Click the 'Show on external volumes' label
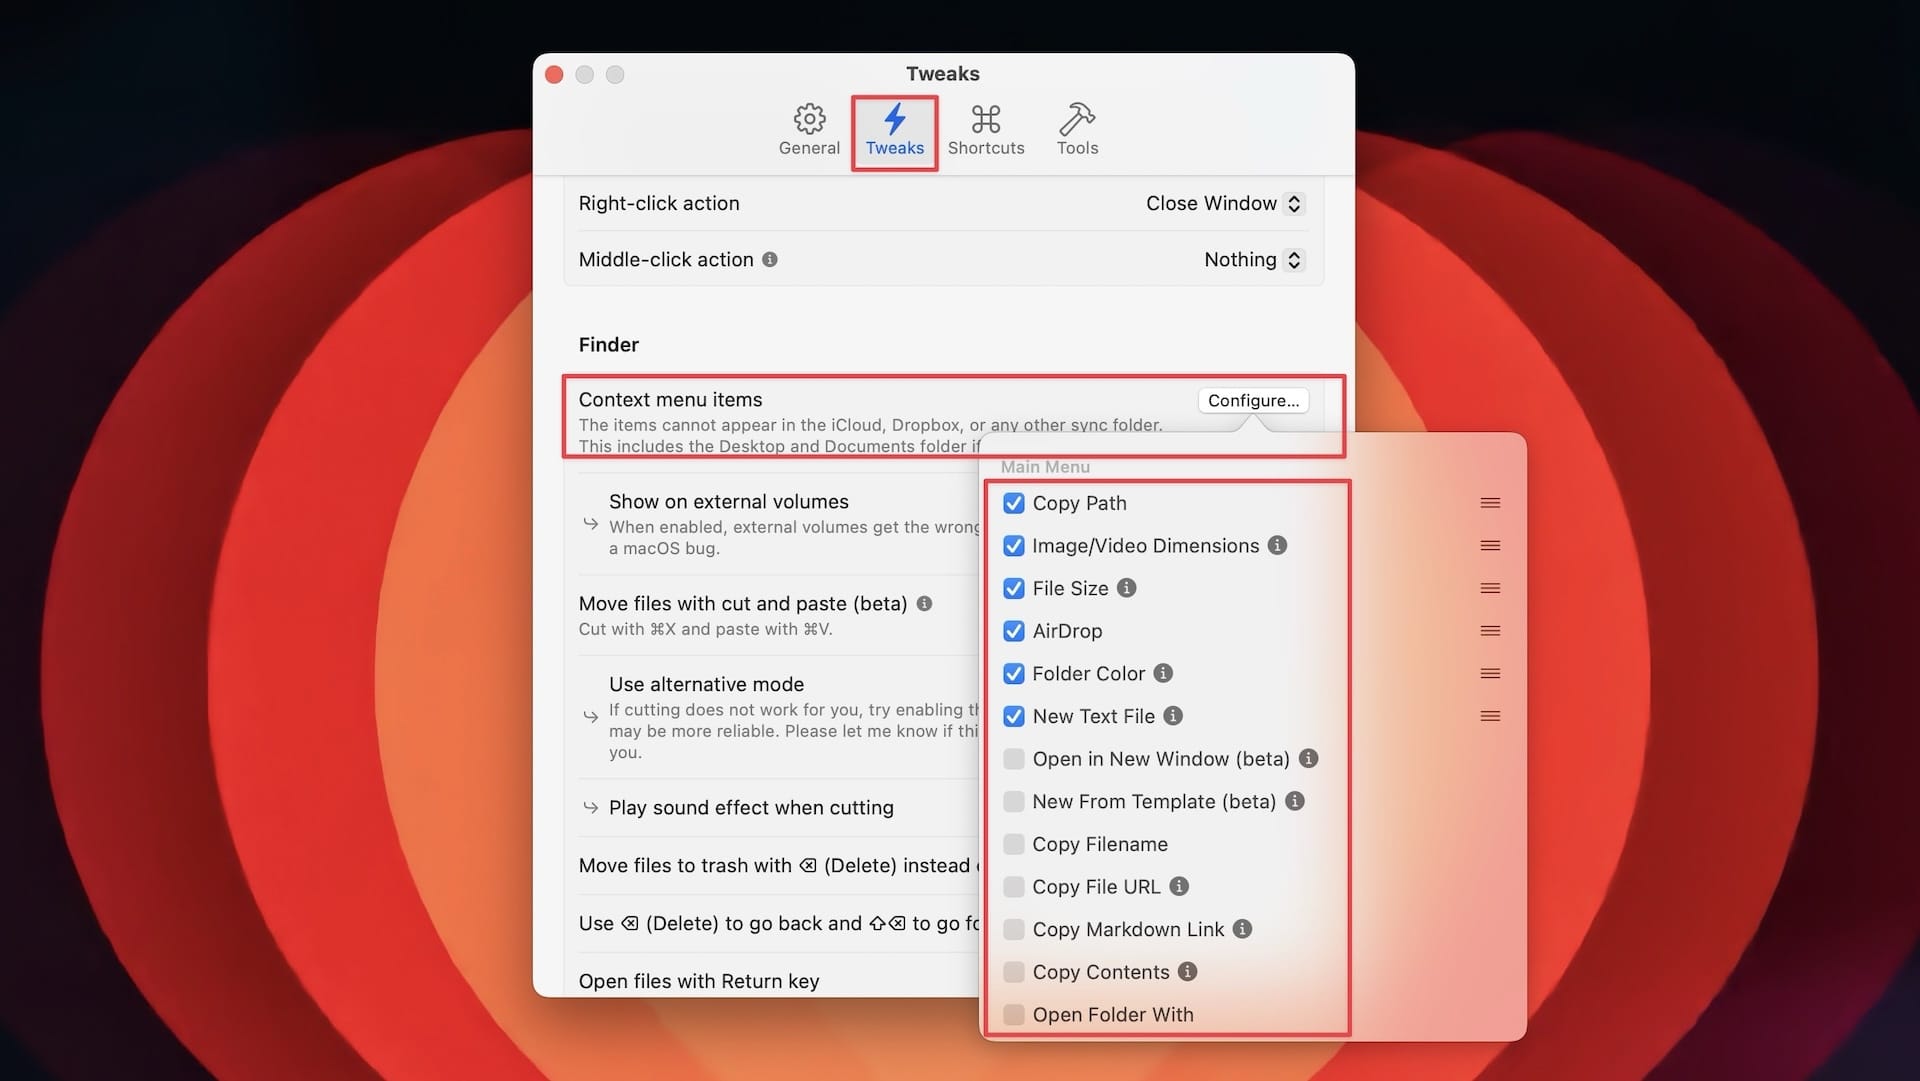Screen dimensions: 1920x1081 [x=729, y=502]
